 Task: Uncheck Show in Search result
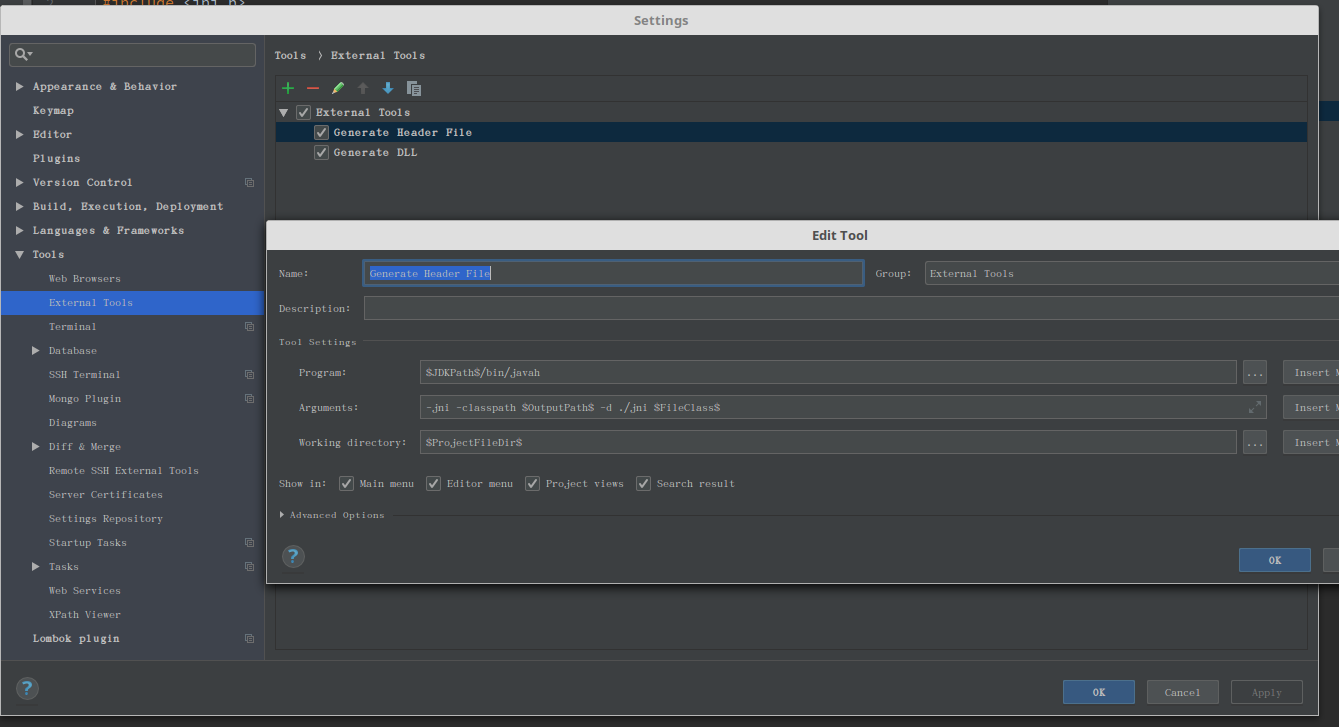click(643, 483)
